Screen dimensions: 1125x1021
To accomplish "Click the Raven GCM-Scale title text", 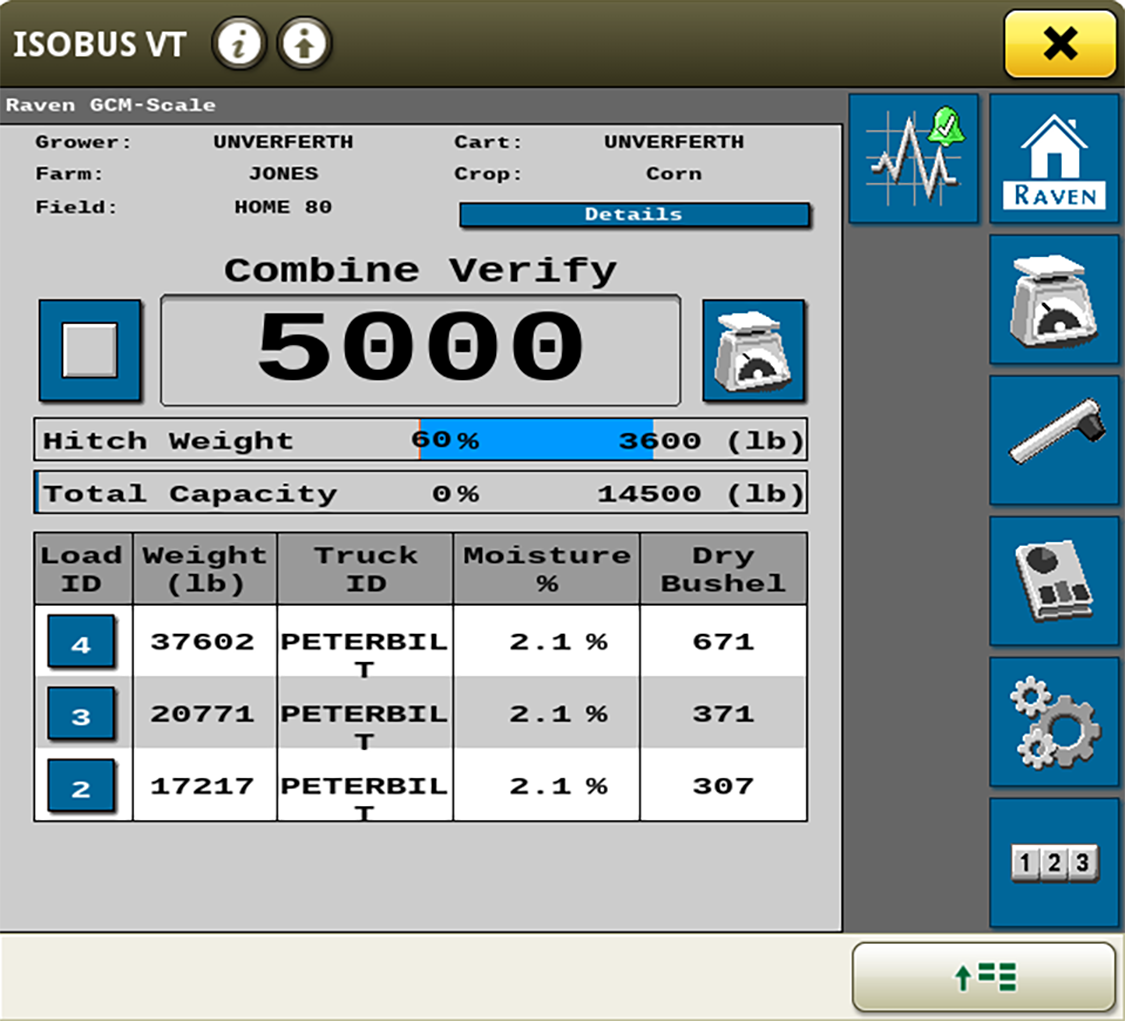I will 110,105.
